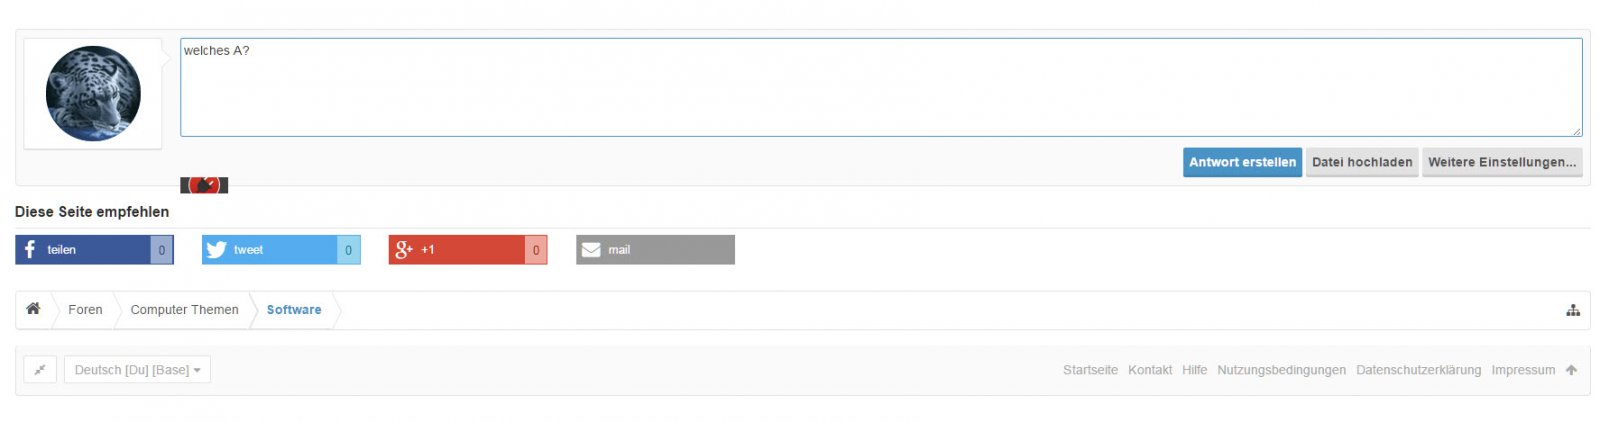This screenshot has width=1600, height=422.
Task: Click into the reply text area
Action: 880,88
